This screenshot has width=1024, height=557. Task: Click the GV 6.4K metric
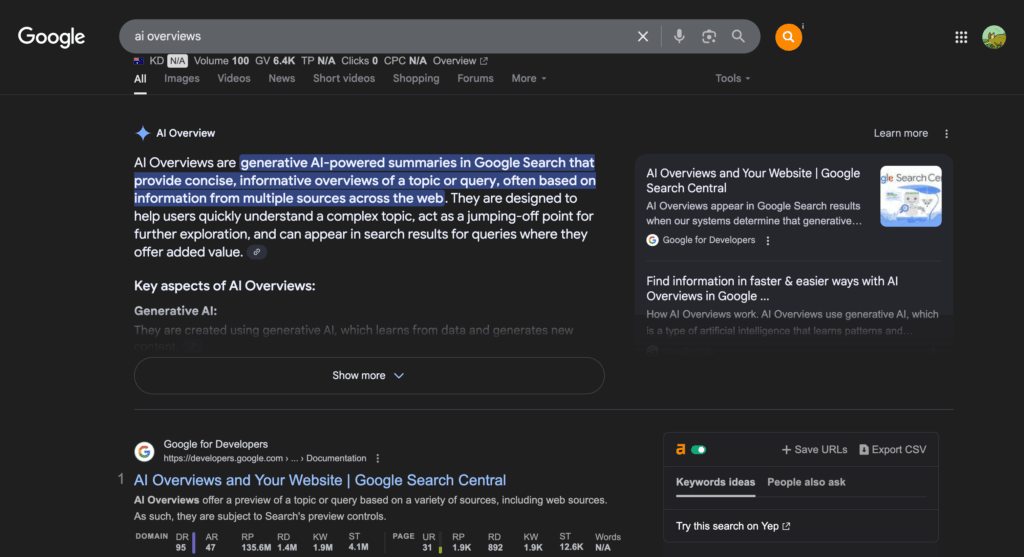click(275, 61)
